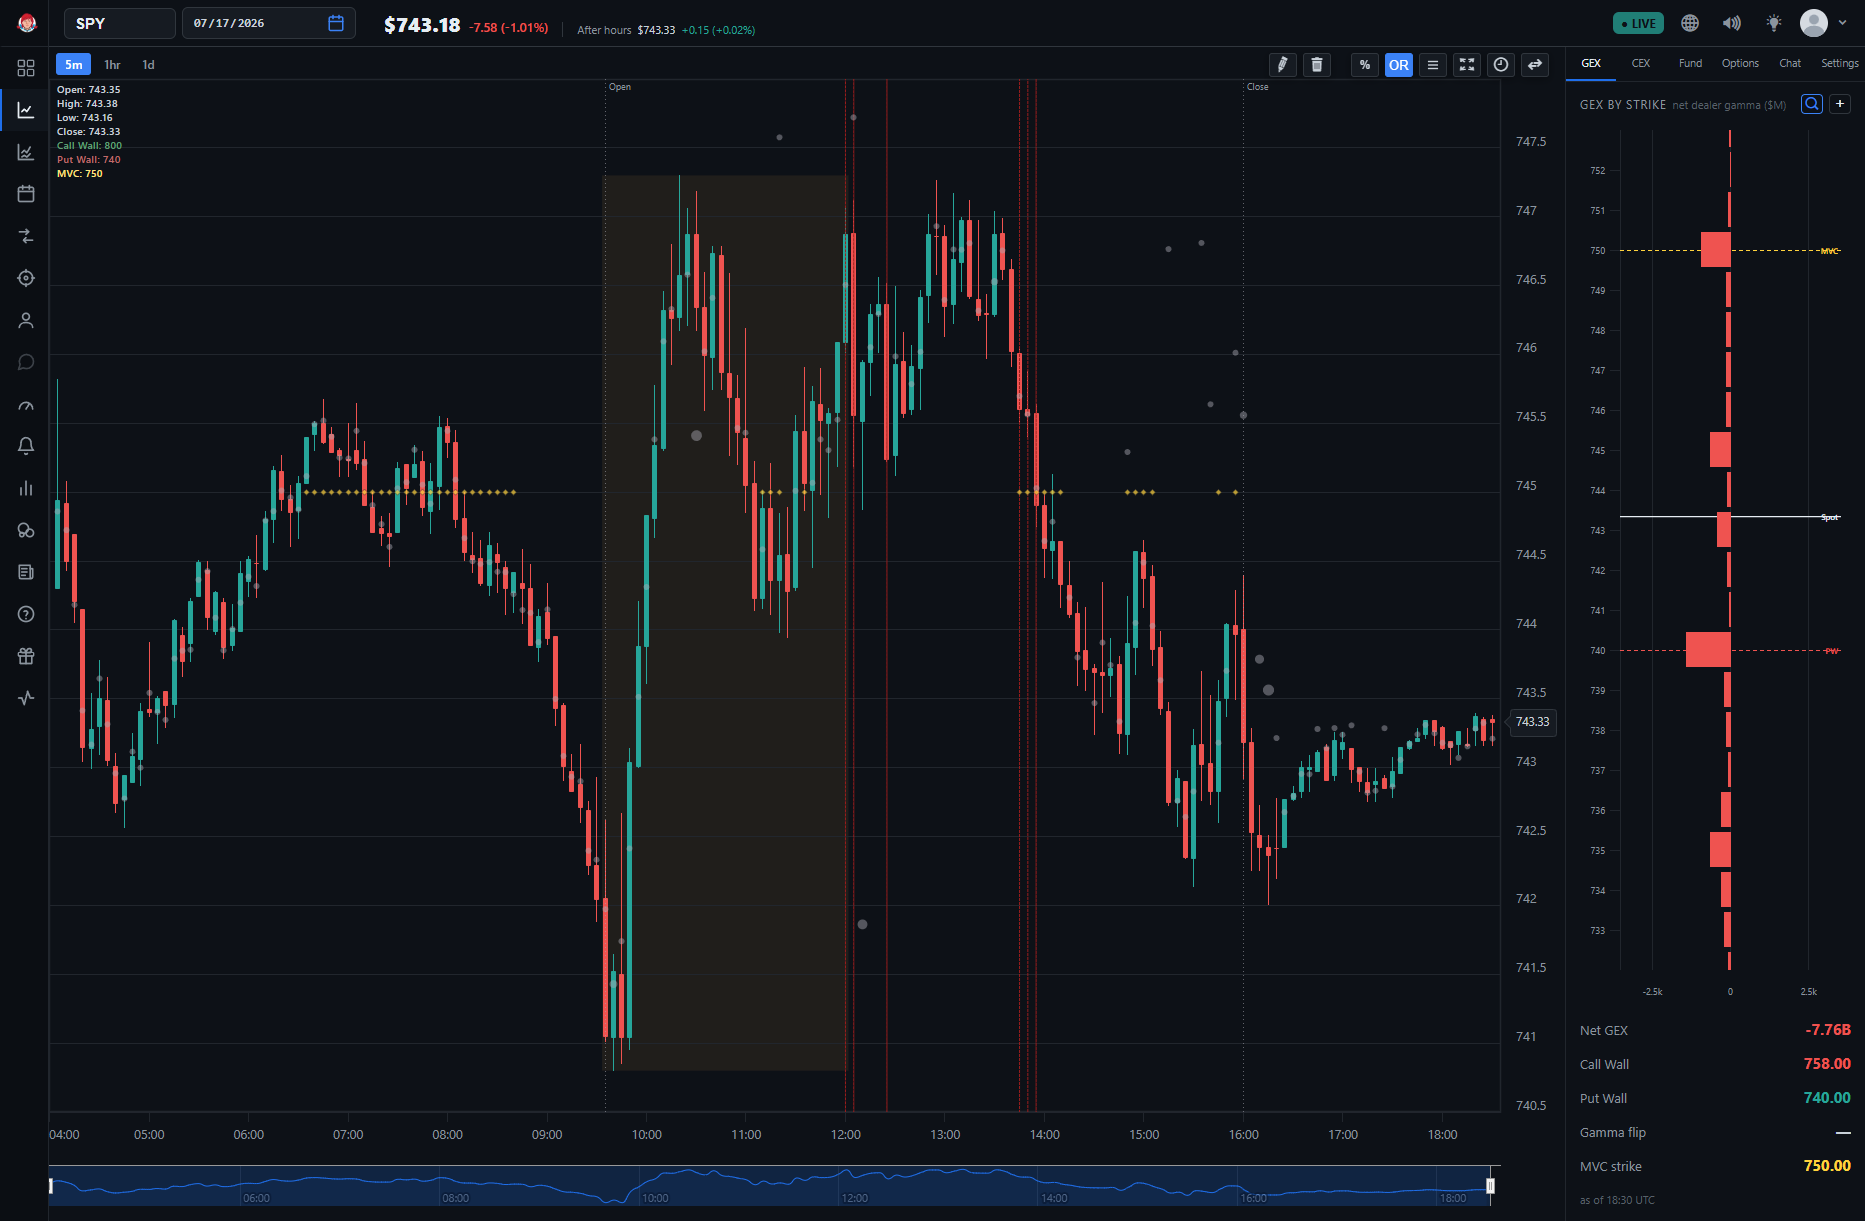Open alerts bell icon in sidebar

(26, 446)
